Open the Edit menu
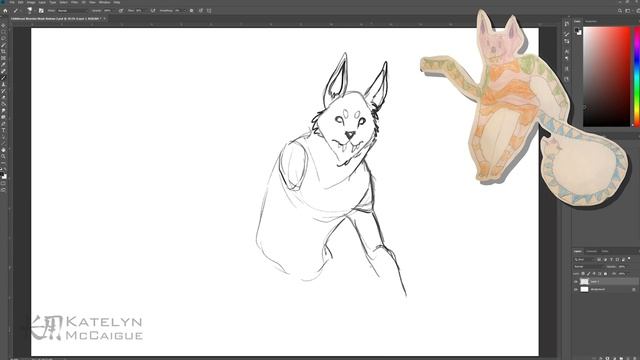This screenshot has height=360, width=640. tap(20, 2)
